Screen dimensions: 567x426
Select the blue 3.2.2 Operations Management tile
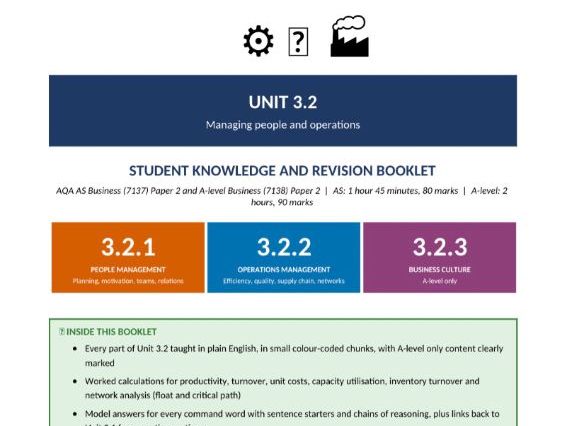pyautogui.click(x=284, y=257)
